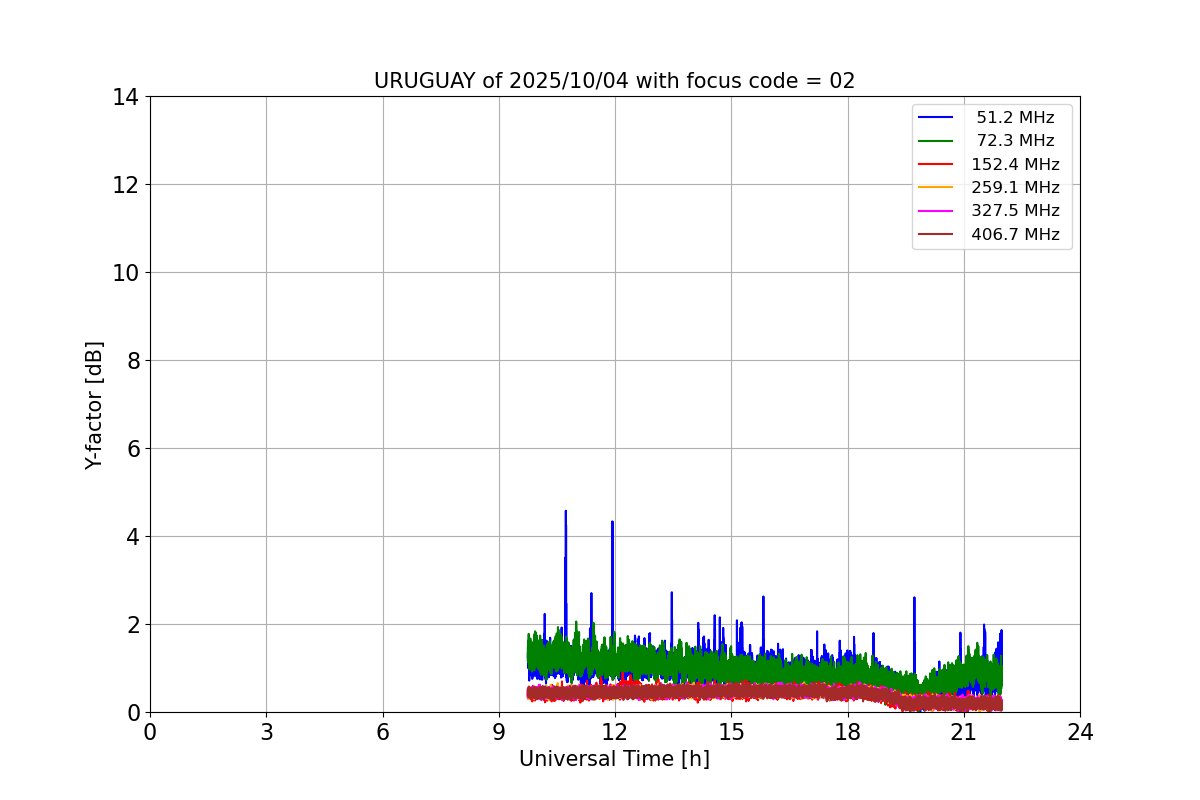Screen dimensions: 1200x800
Task: Click the y-axis tick label 8
Action: coord(132,361)
